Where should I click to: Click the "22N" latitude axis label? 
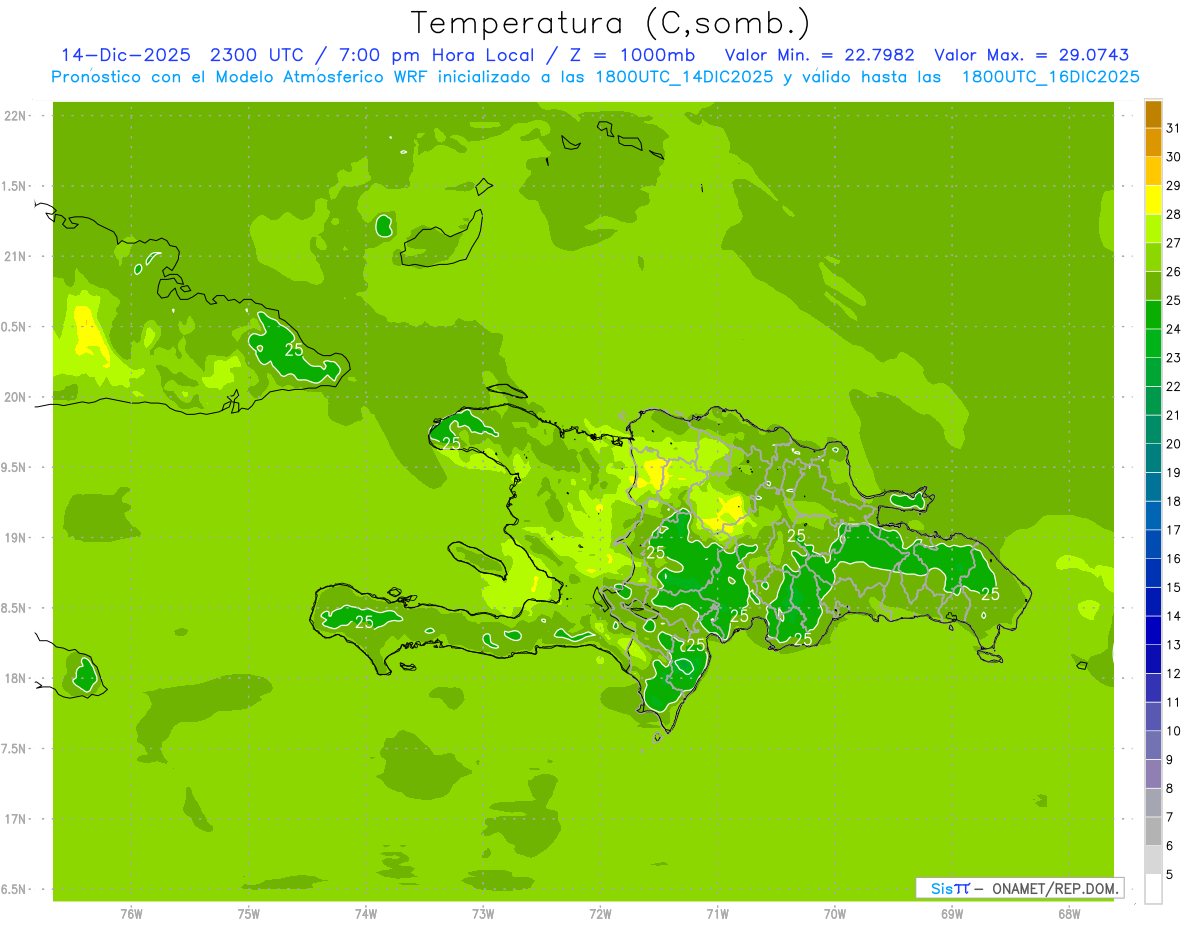pos(15,116)
